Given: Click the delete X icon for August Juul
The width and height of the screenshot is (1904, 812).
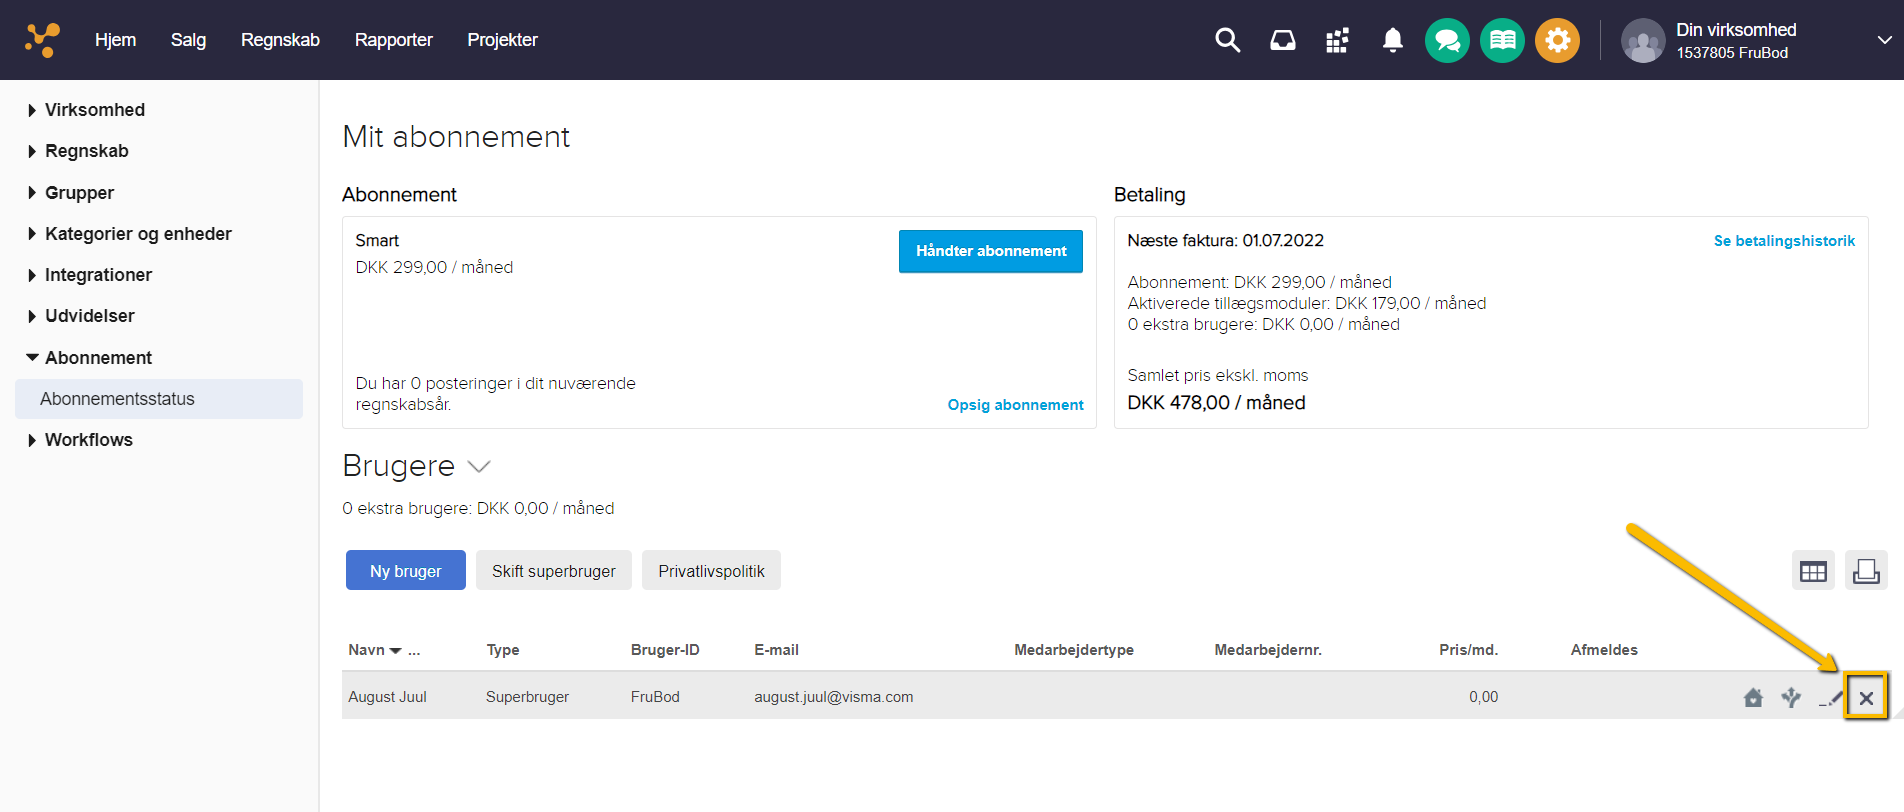Looking at the screenshot, I should [x=1866, y=698].
